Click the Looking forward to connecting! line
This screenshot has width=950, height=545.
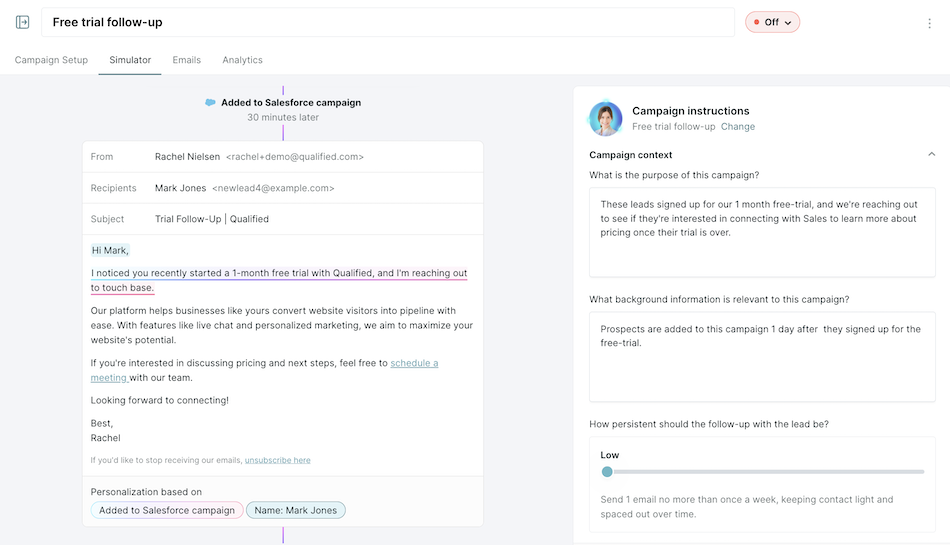160,400
